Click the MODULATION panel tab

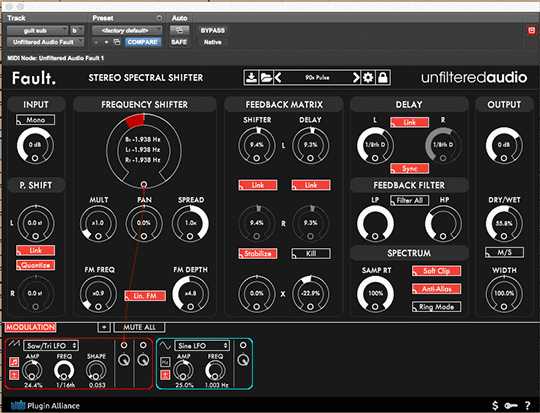[x=30, y=327]
